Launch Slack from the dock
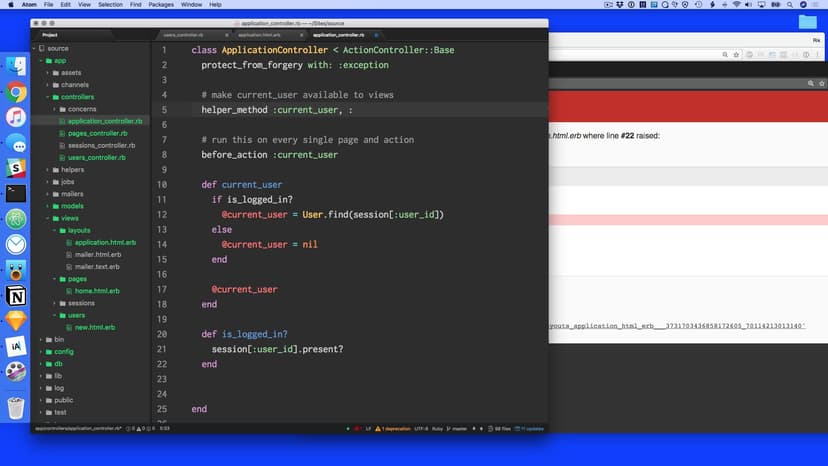Viewport: 828px width, 466px height. [x=16, y=168]
